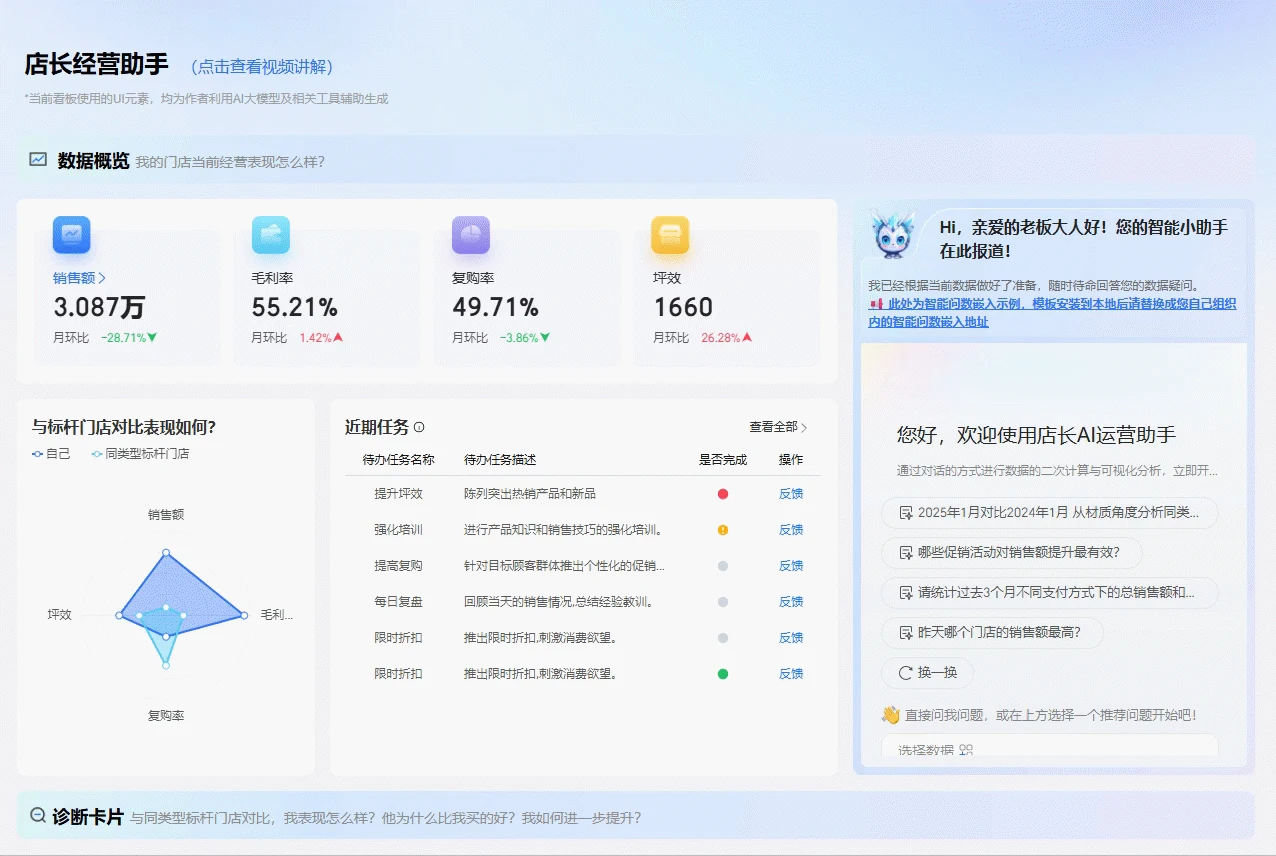Click the purple repurchase rate pie icon
Screen dimensions: 1276x856
471,235
